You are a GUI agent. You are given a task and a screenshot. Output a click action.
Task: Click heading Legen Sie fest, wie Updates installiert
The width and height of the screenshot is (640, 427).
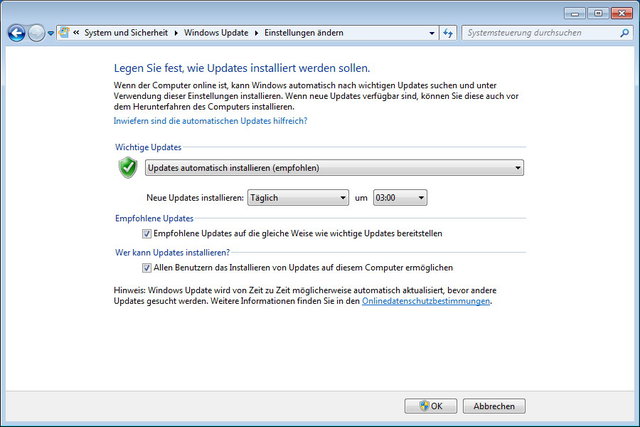coord(242,68)
